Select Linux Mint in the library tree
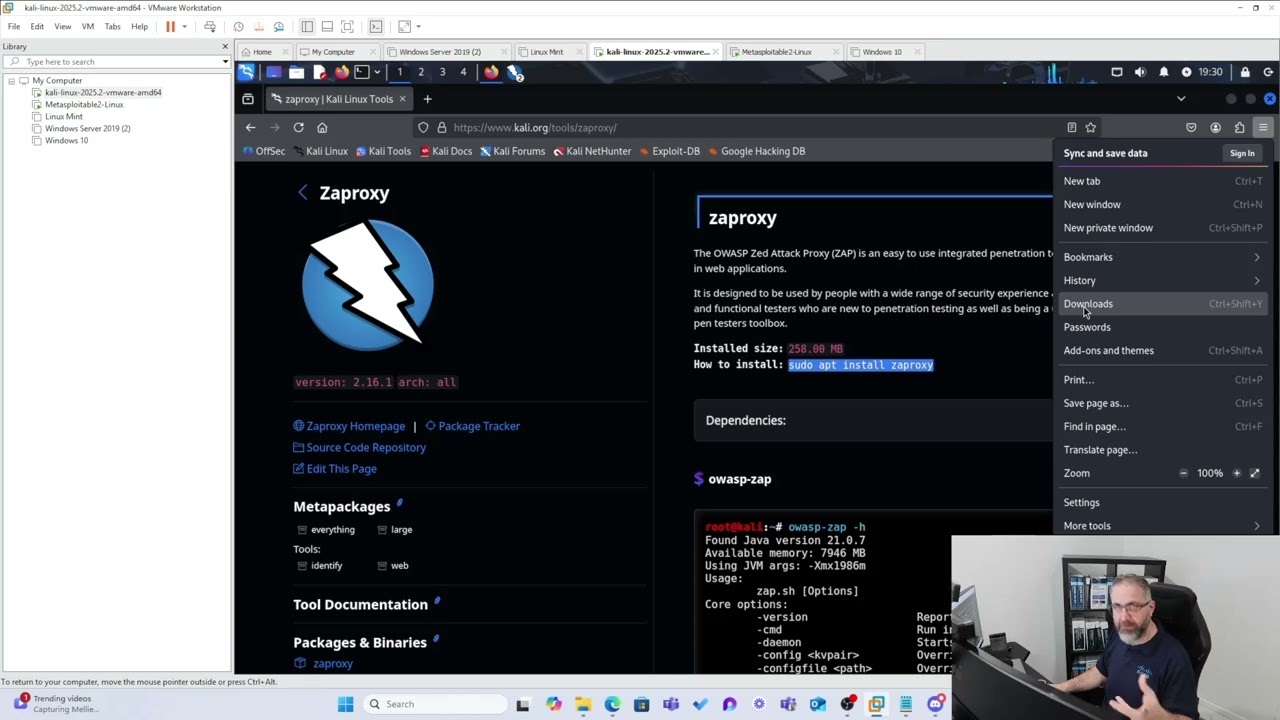1280x720 pixels. 64,116
